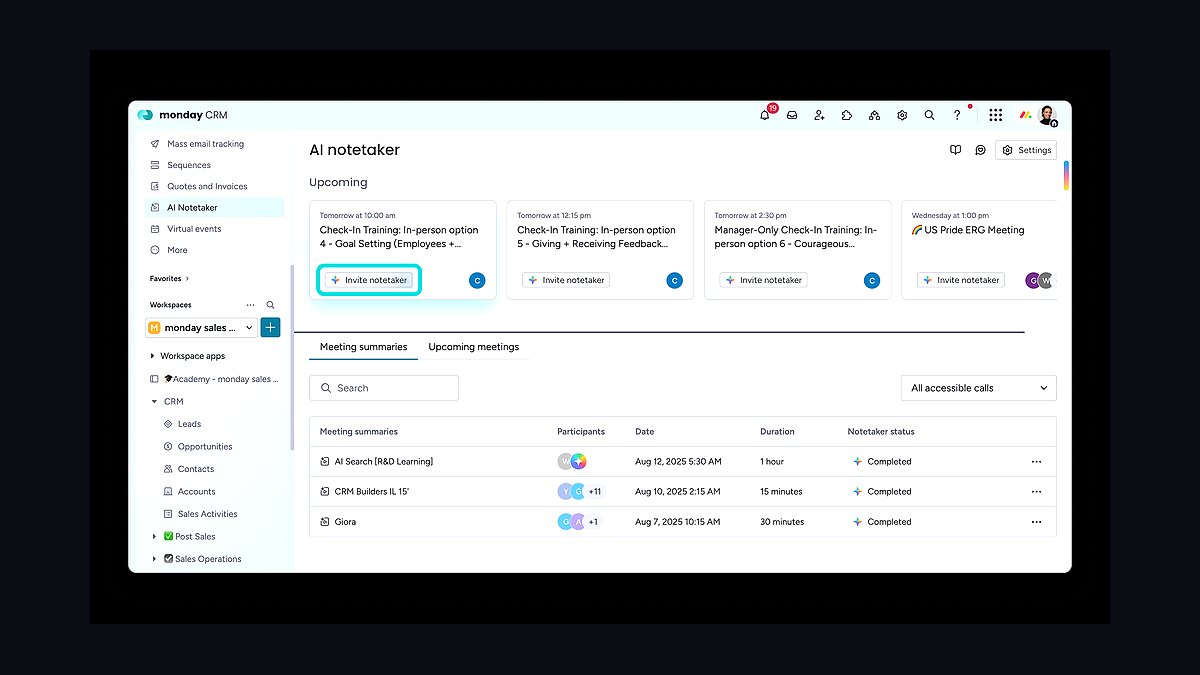The image size is (1200, 675).
Task: Open row menu for CRM Builders IL
Action: pyautogui.click(x=1036, y=492)
